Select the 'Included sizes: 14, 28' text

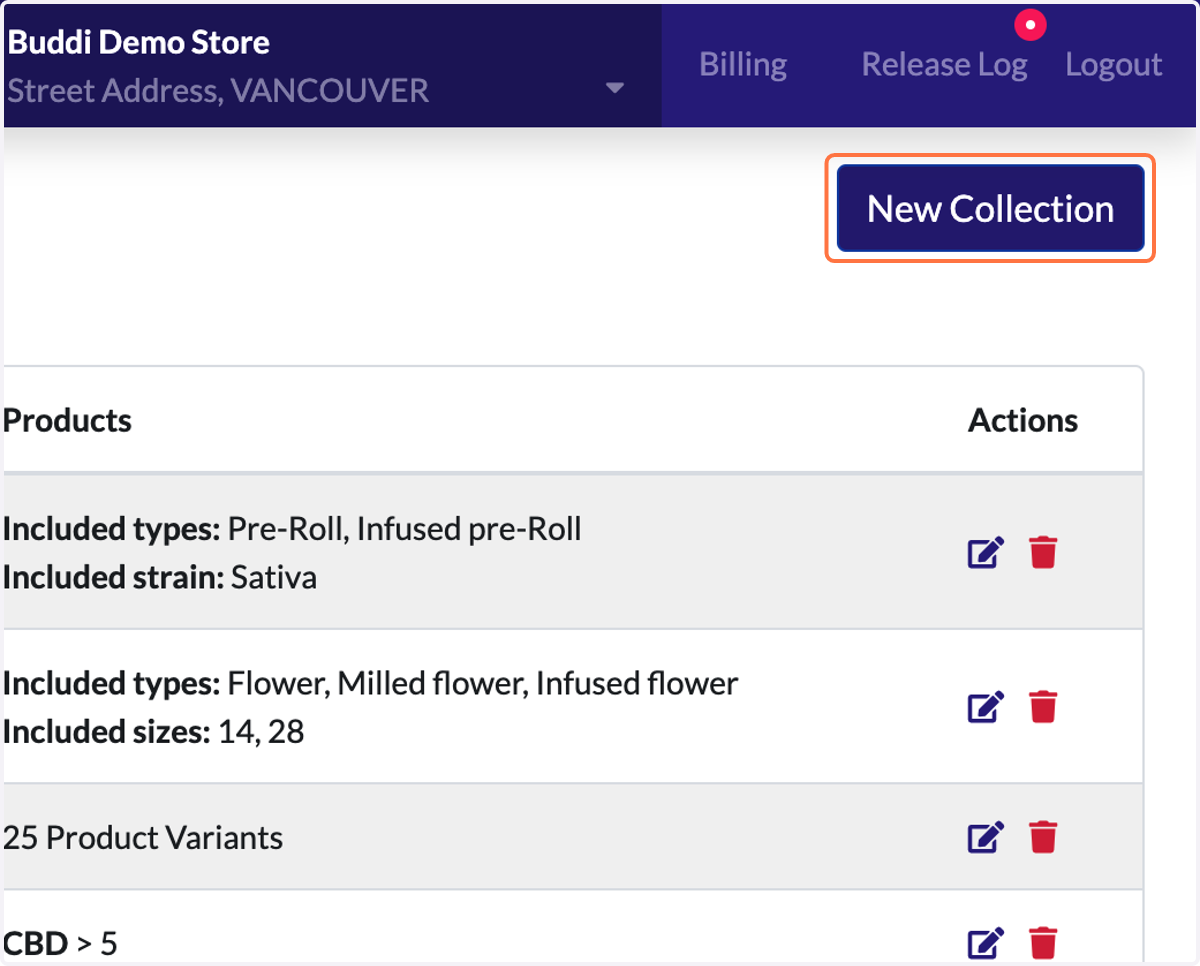154,732
